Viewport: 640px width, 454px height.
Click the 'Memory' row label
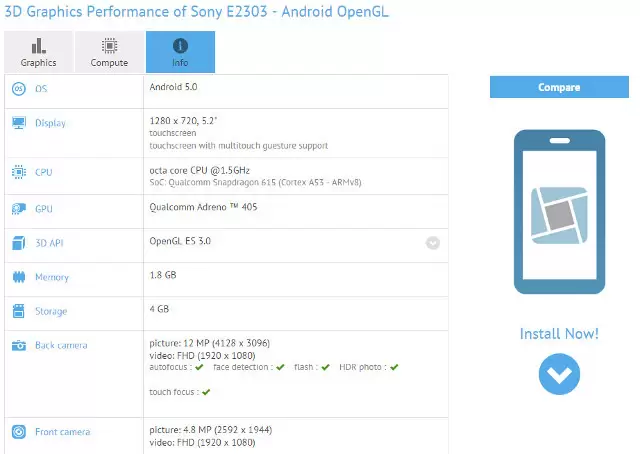52,277
